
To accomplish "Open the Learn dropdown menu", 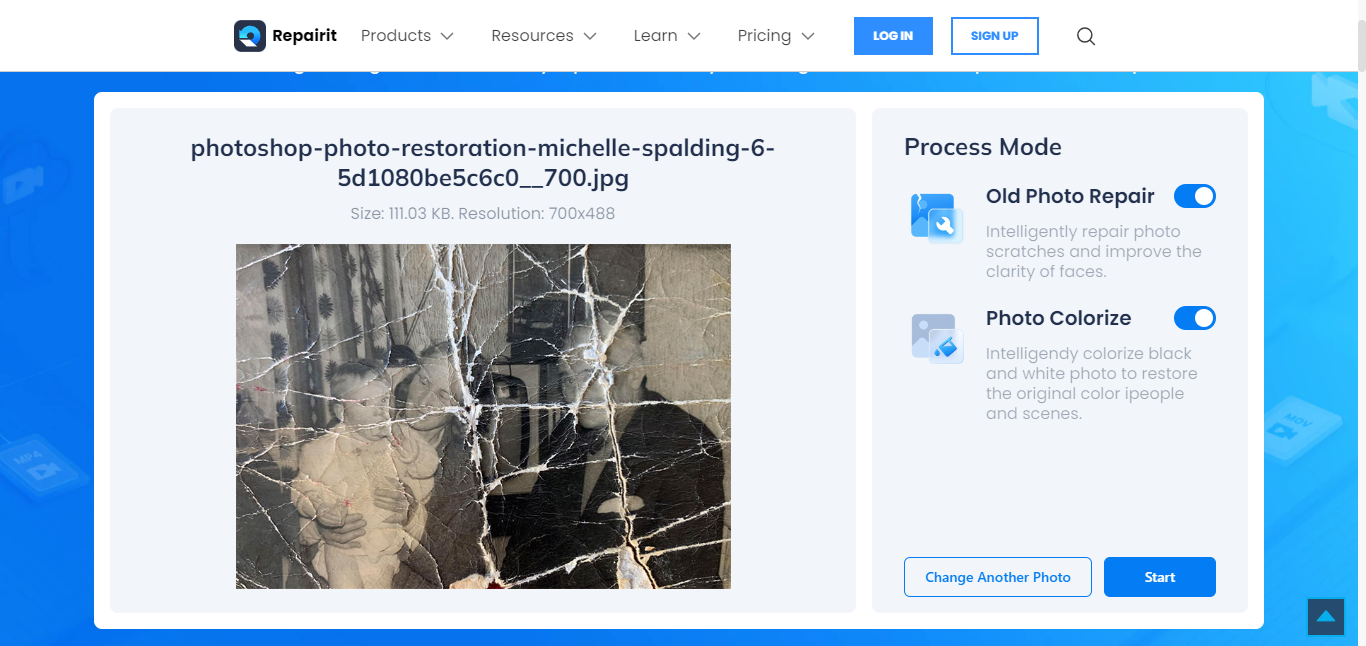I will pyautogui.click(x=667, y=36).
